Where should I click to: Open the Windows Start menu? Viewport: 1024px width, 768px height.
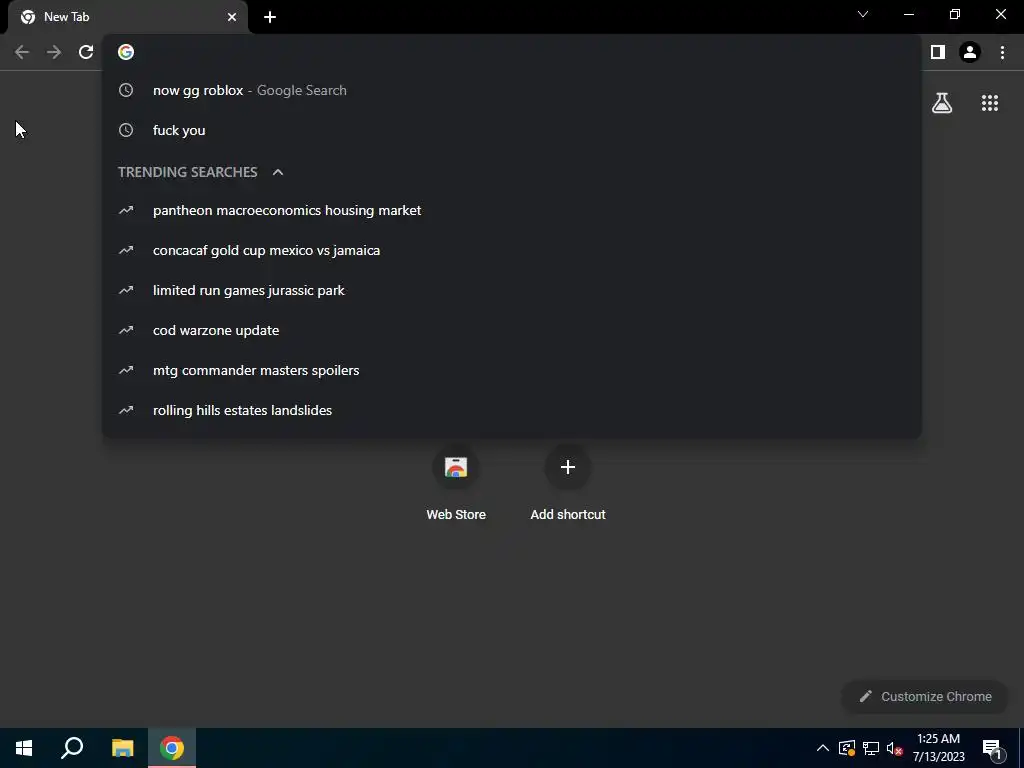coord(24,748)
